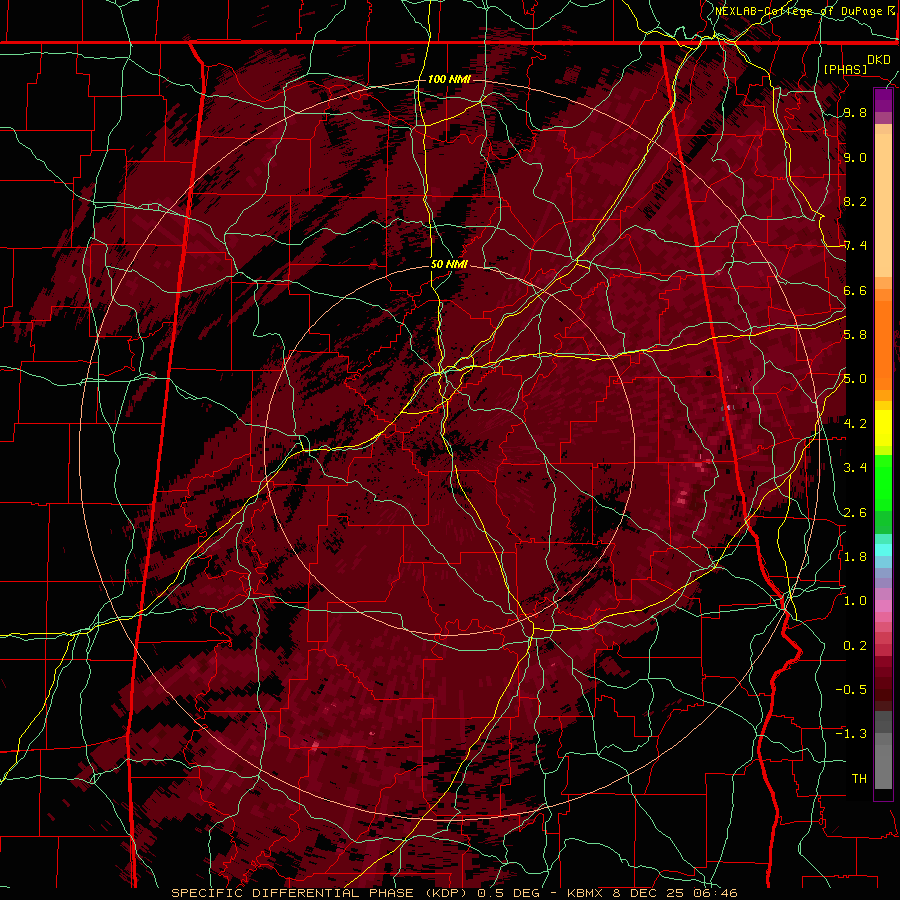Image resolution: width=900 pixels, height=900 pixels.
Task: Click the 1.0 value on the scale
Action: [x=855, y=601]
